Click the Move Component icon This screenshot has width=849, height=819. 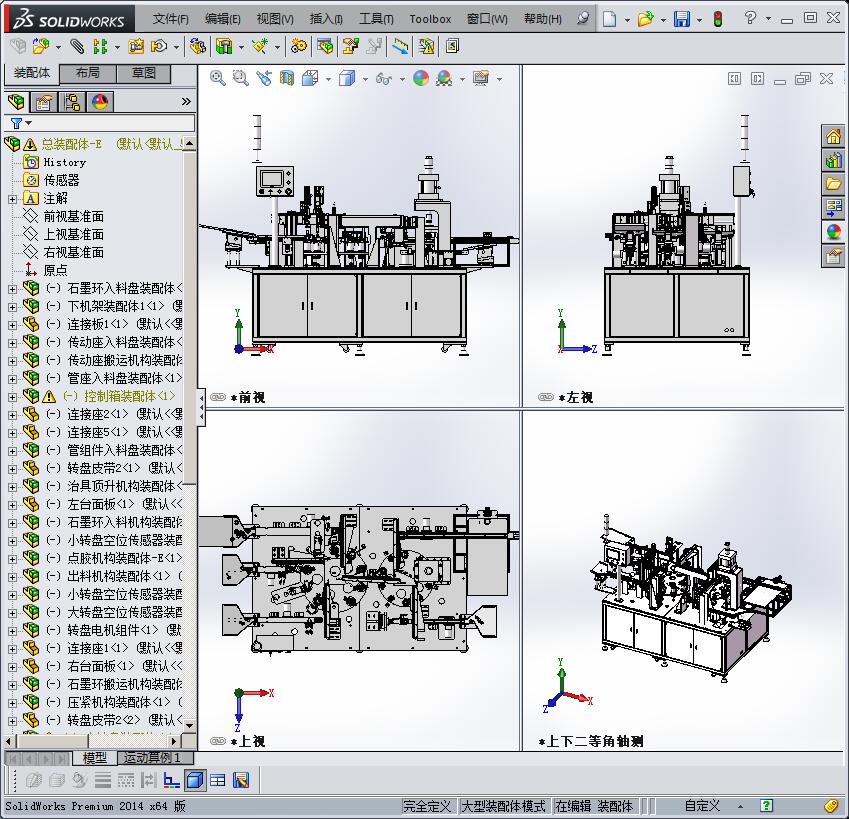[x=159, y=47]
